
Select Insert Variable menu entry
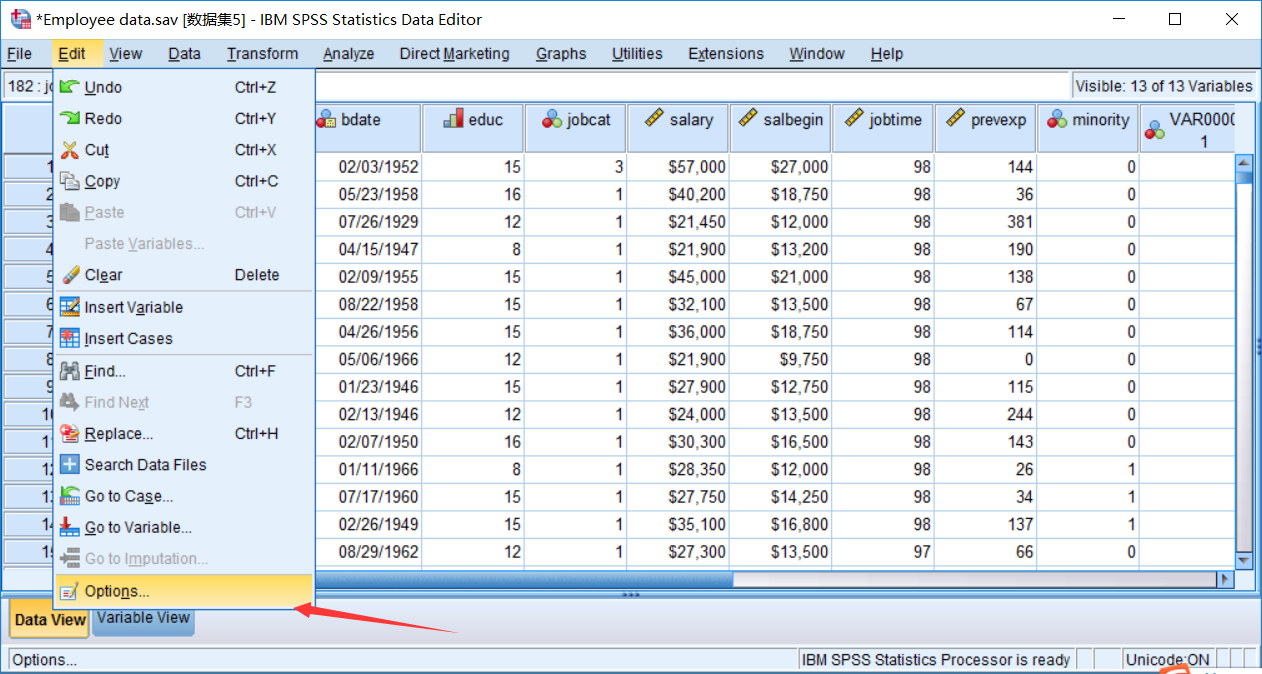coord(184,307)
